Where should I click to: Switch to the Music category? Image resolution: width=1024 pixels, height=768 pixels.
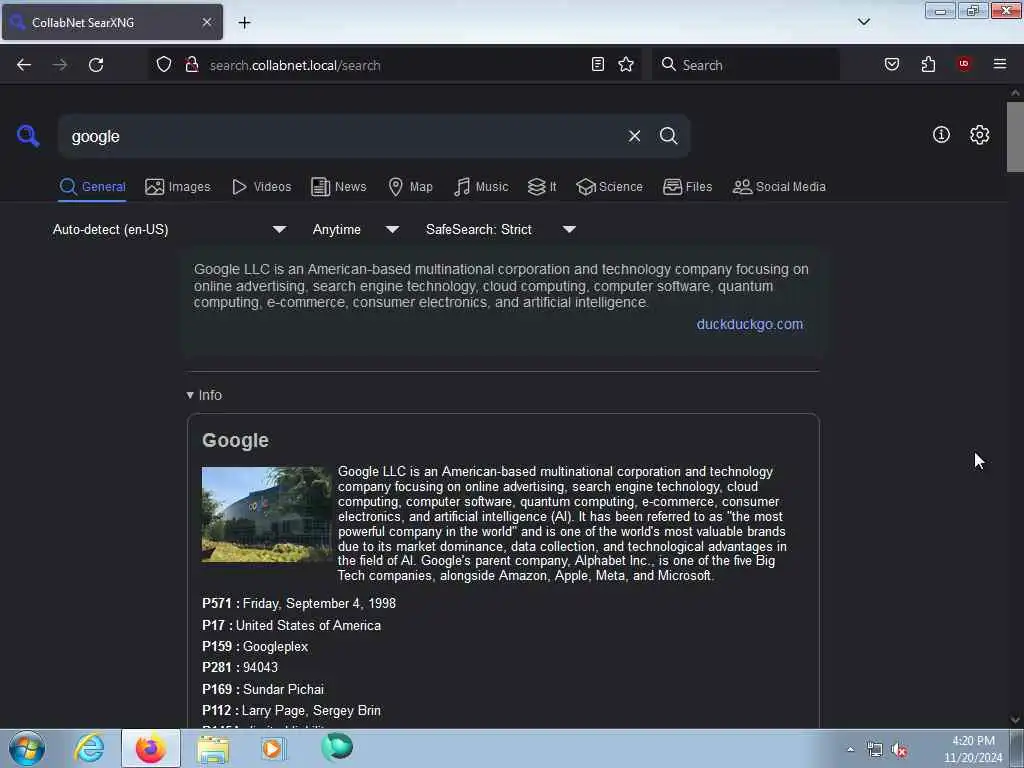(481, 187)
